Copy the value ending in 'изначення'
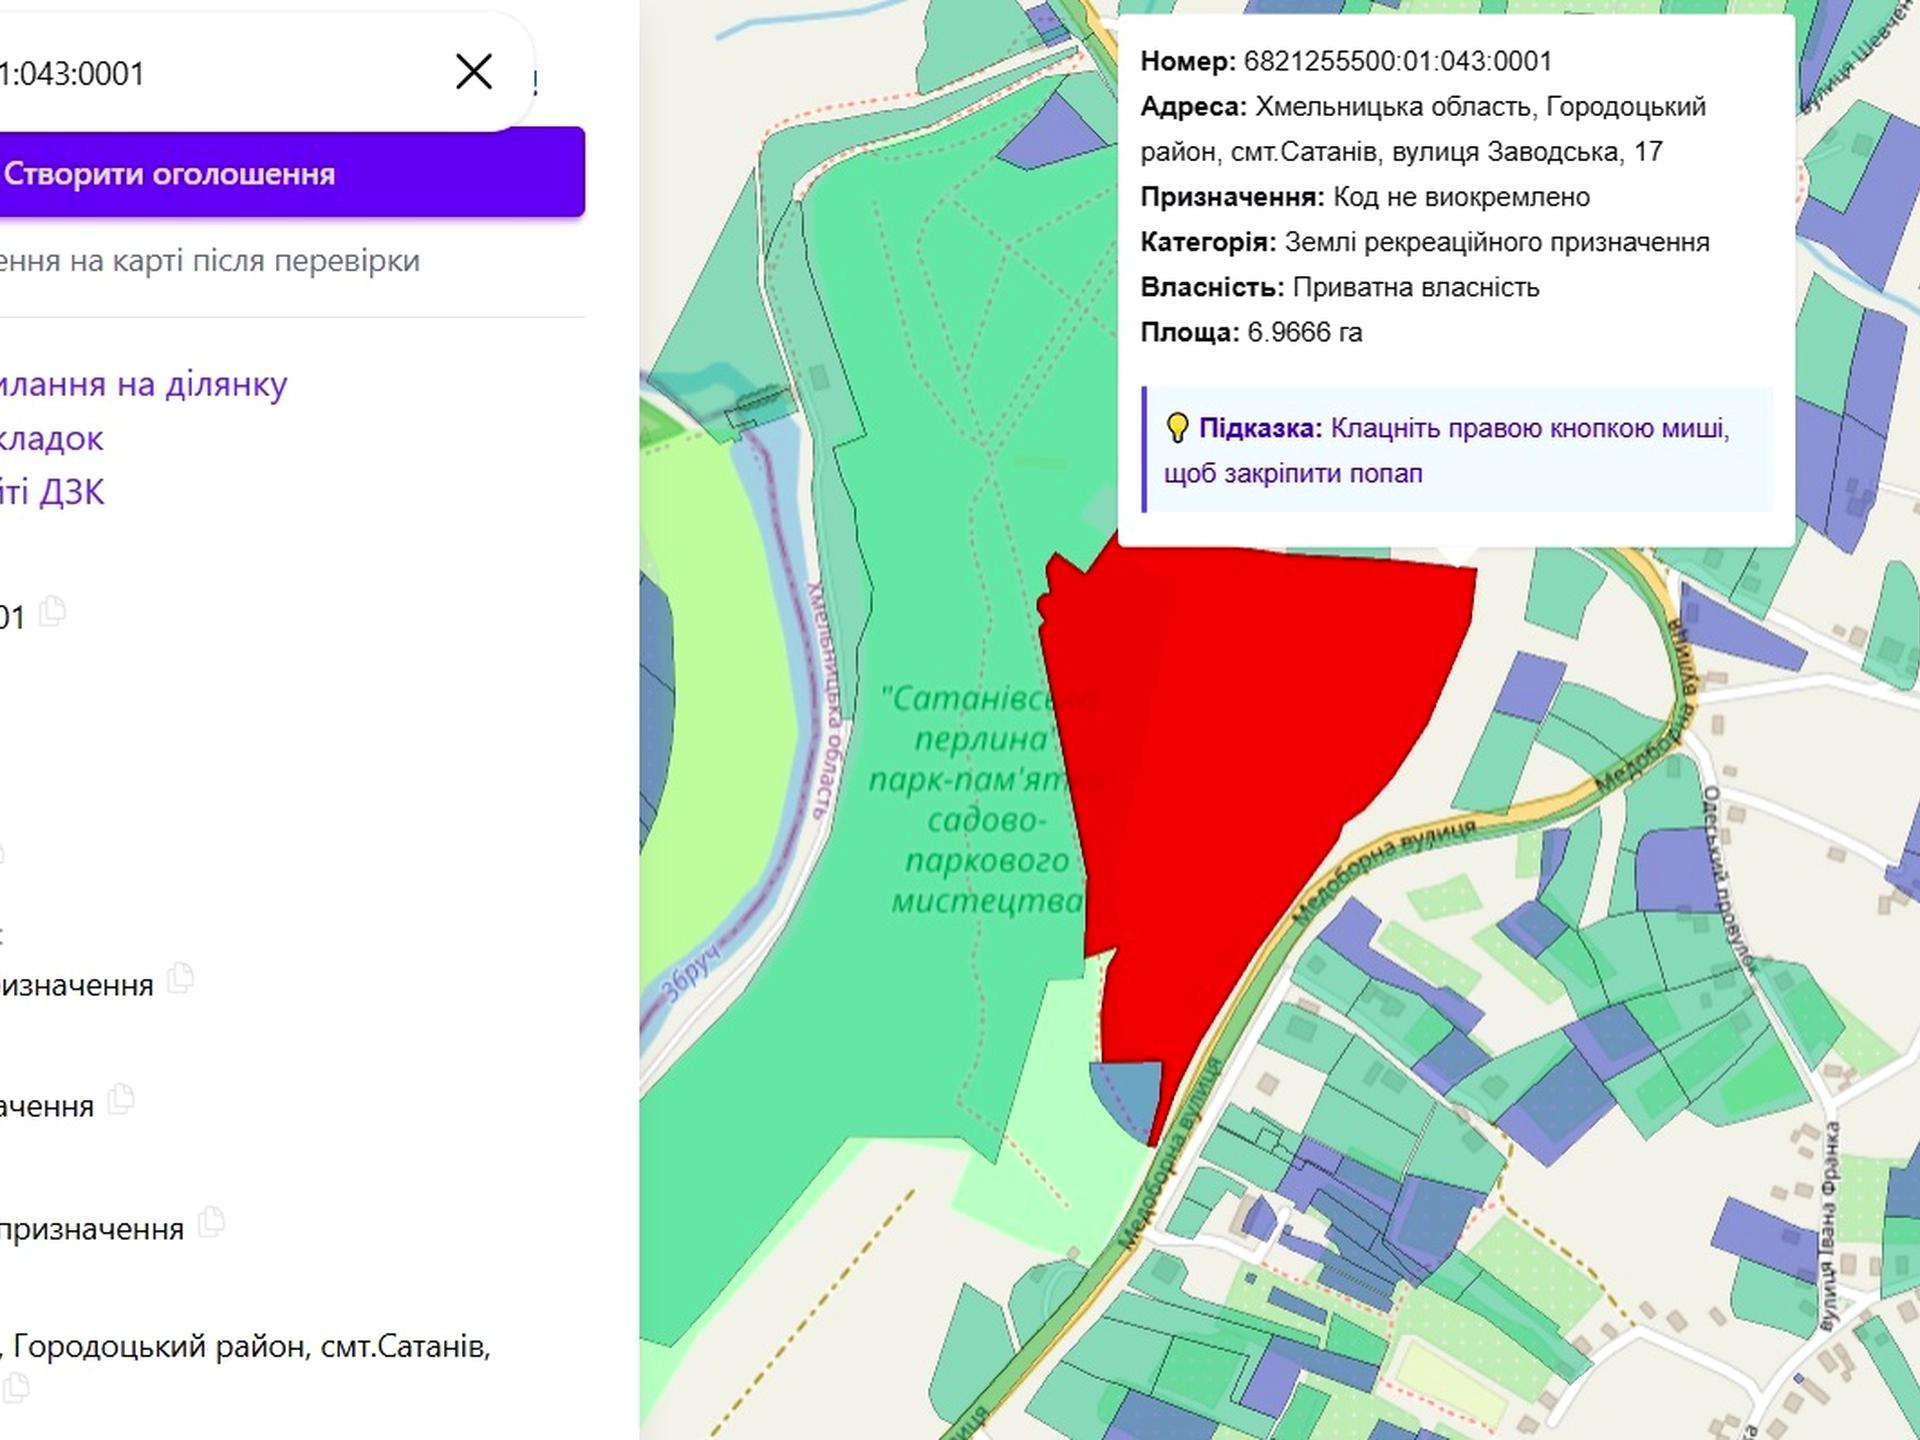This screenshot has width=1920, height=1440. point(181,978)
